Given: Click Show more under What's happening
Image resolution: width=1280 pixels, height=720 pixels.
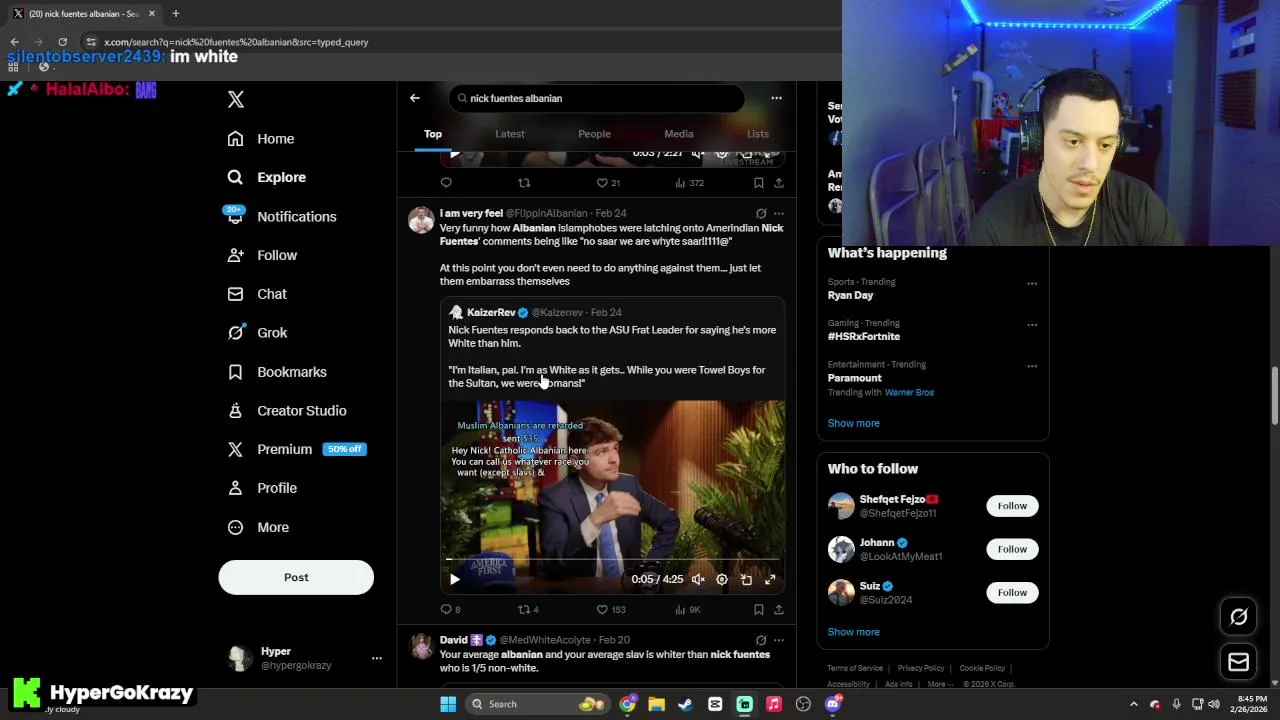Looking at the screenshot, I should pyautogui.click(x=854, y=423).
